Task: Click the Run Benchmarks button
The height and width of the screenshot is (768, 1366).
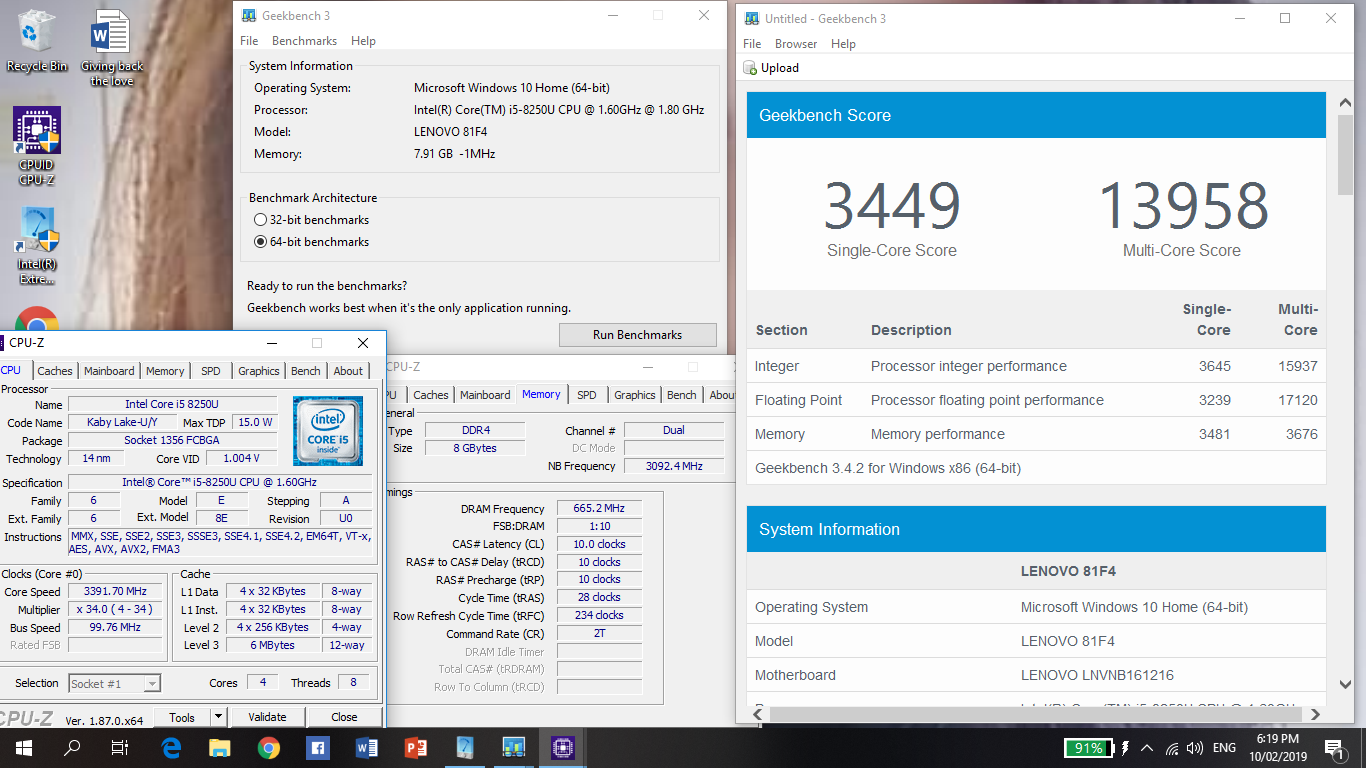Action: point(638,335)
